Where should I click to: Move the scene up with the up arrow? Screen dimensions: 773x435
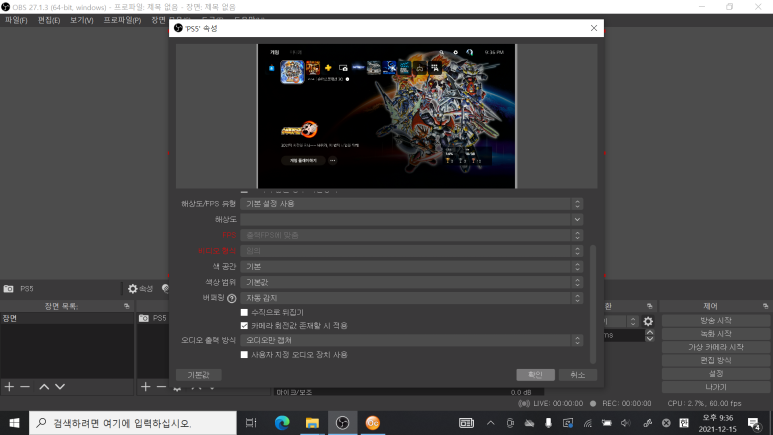(44, 387)
